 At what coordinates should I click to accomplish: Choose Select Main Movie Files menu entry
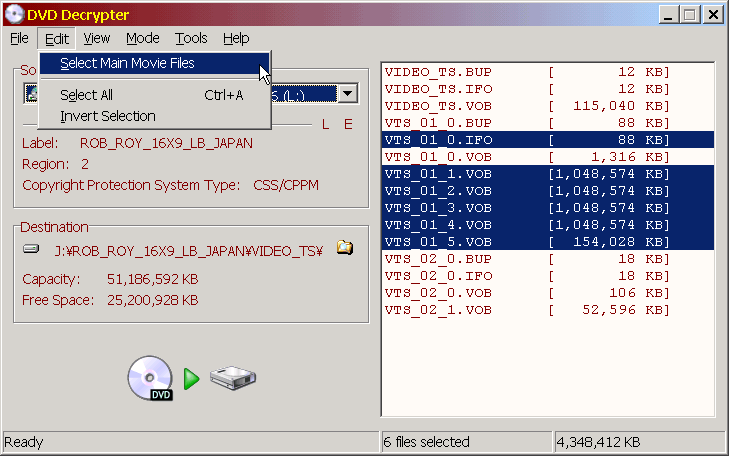(127, 63)
